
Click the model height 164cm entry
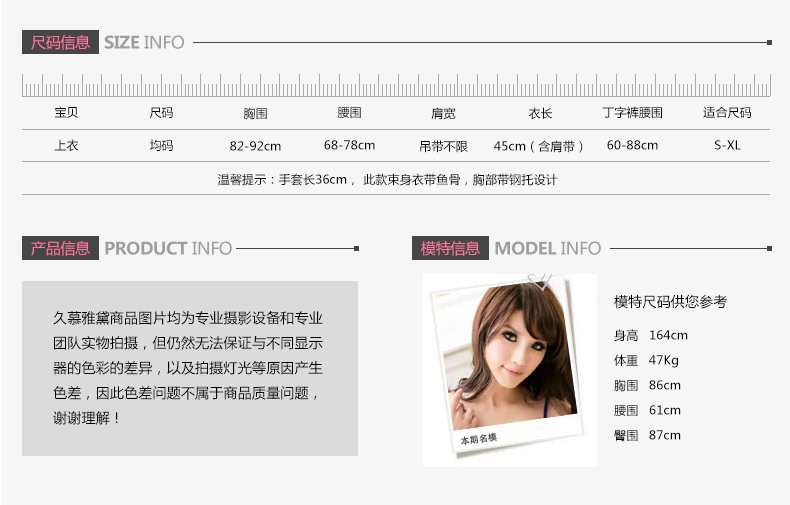point(650,335)
